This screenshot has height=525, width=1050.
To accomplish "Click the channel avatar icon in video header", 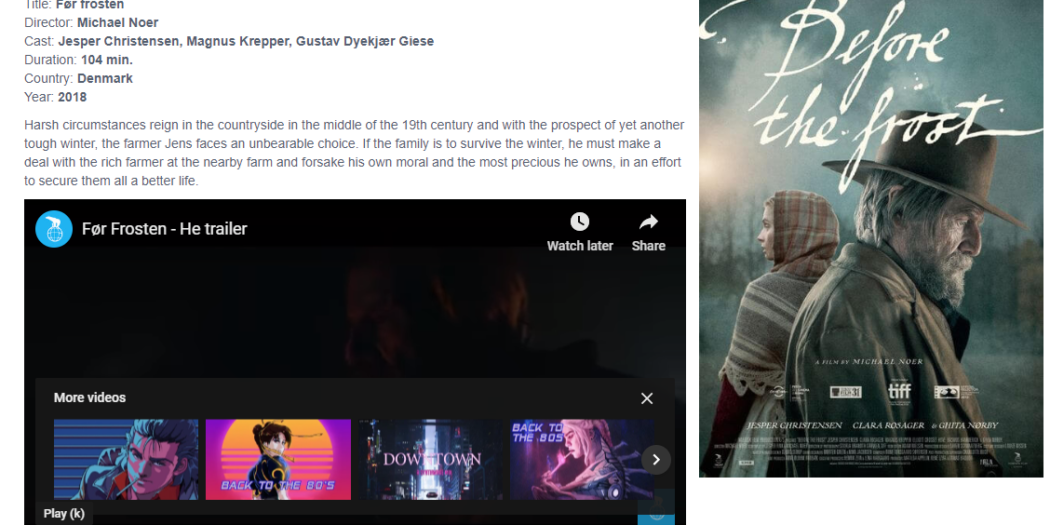I will click(54, 229).
